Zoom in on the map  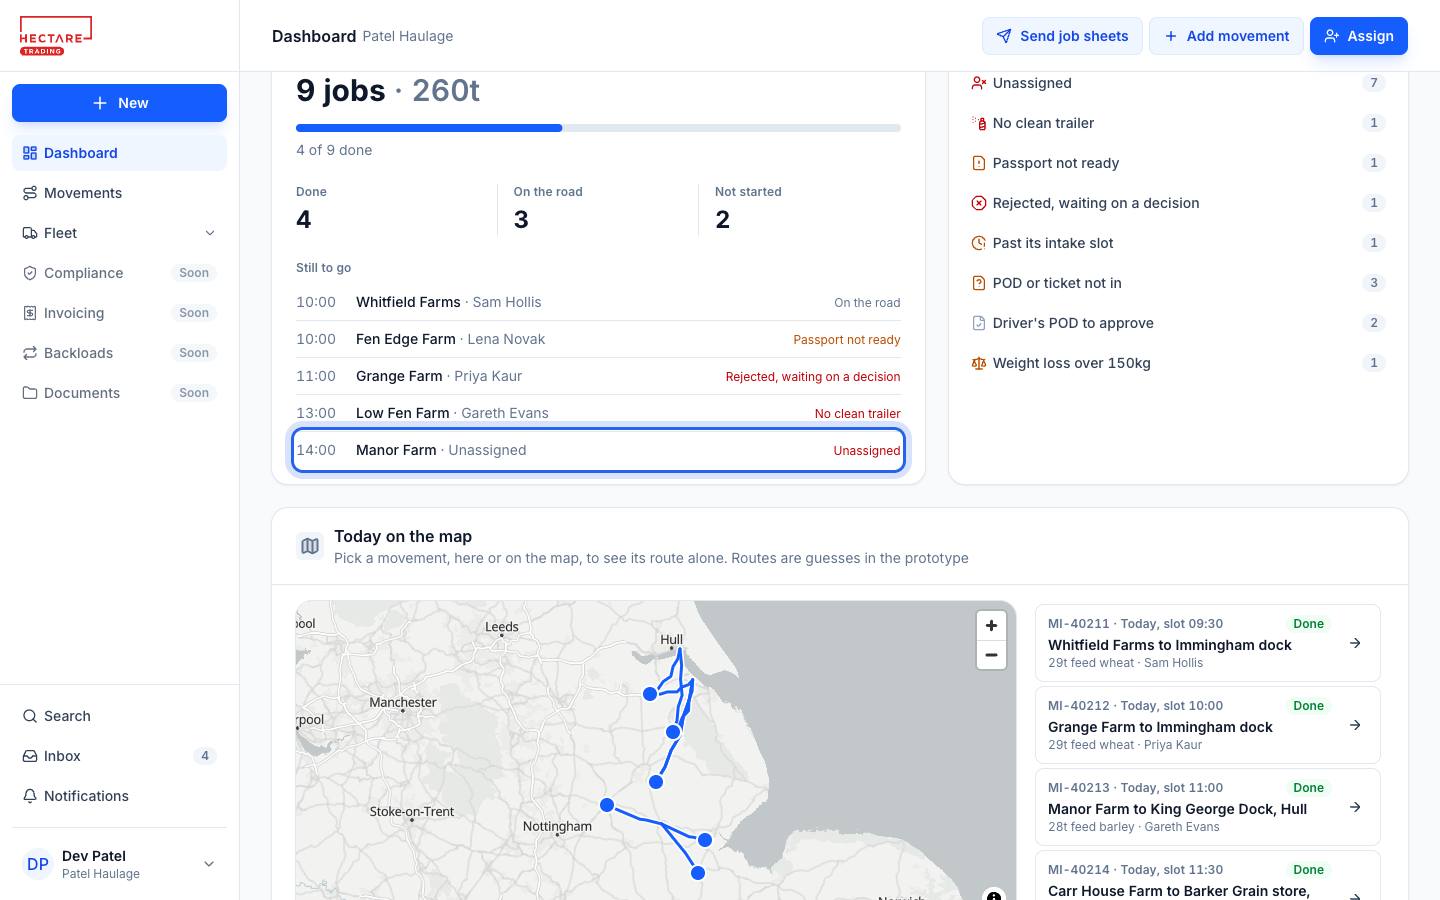pyautogui.click(x=991, y=625)
